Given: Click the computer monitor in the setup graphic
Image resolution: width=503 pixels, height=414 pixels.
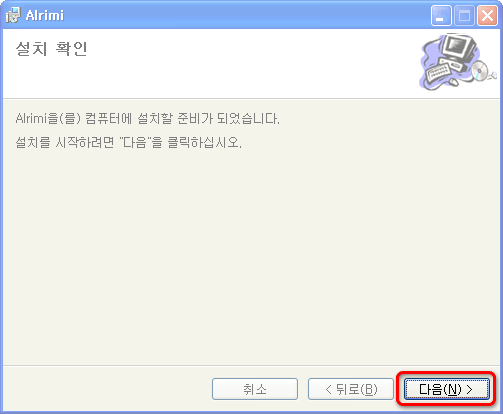Looking at the screenshot, I should pyautogui.click(x=458, y=46).
